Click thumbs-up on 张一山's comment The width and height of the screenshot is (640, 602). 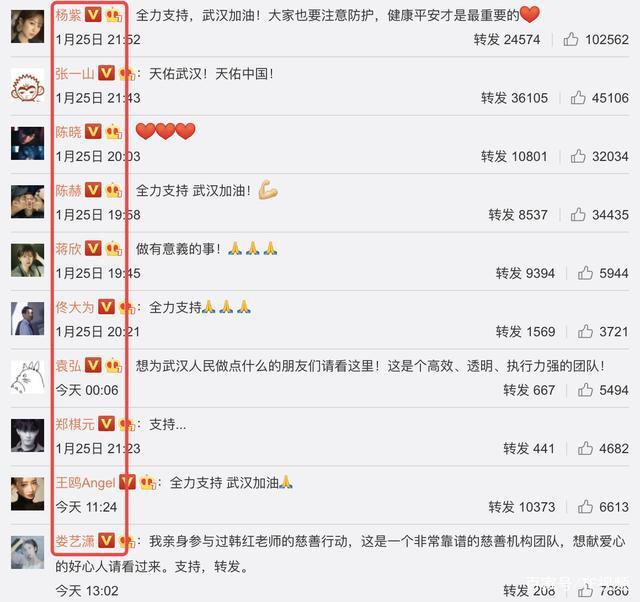coord(578,98)
